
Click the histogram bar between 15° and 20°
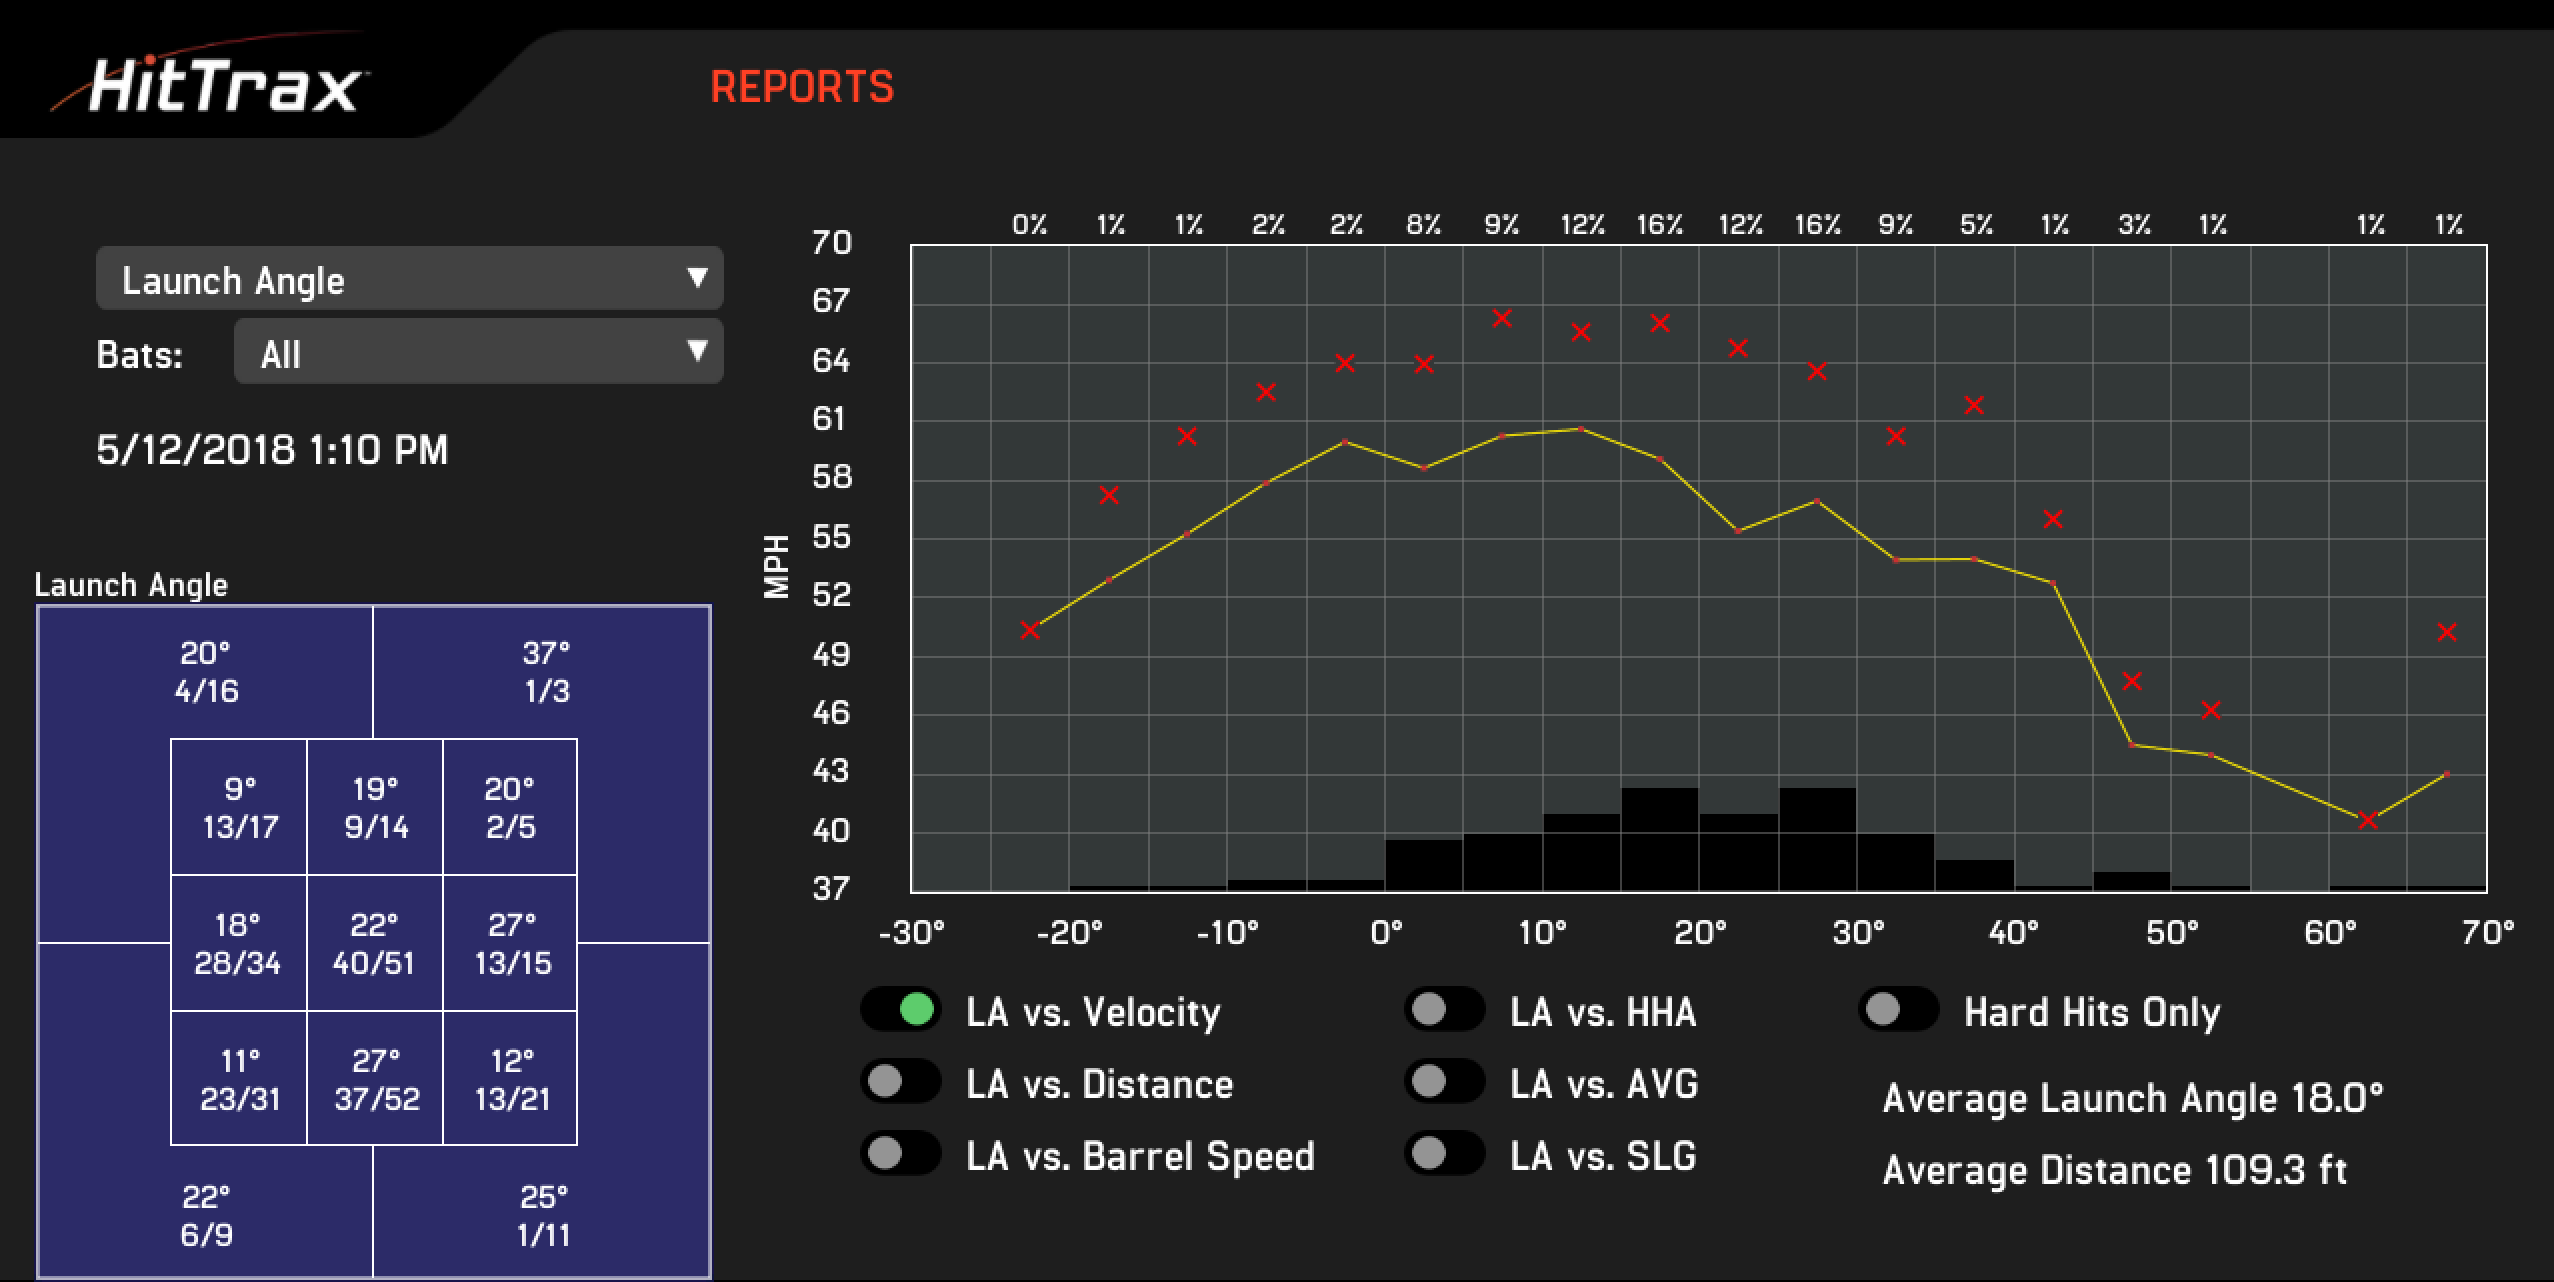(1660, 839)
